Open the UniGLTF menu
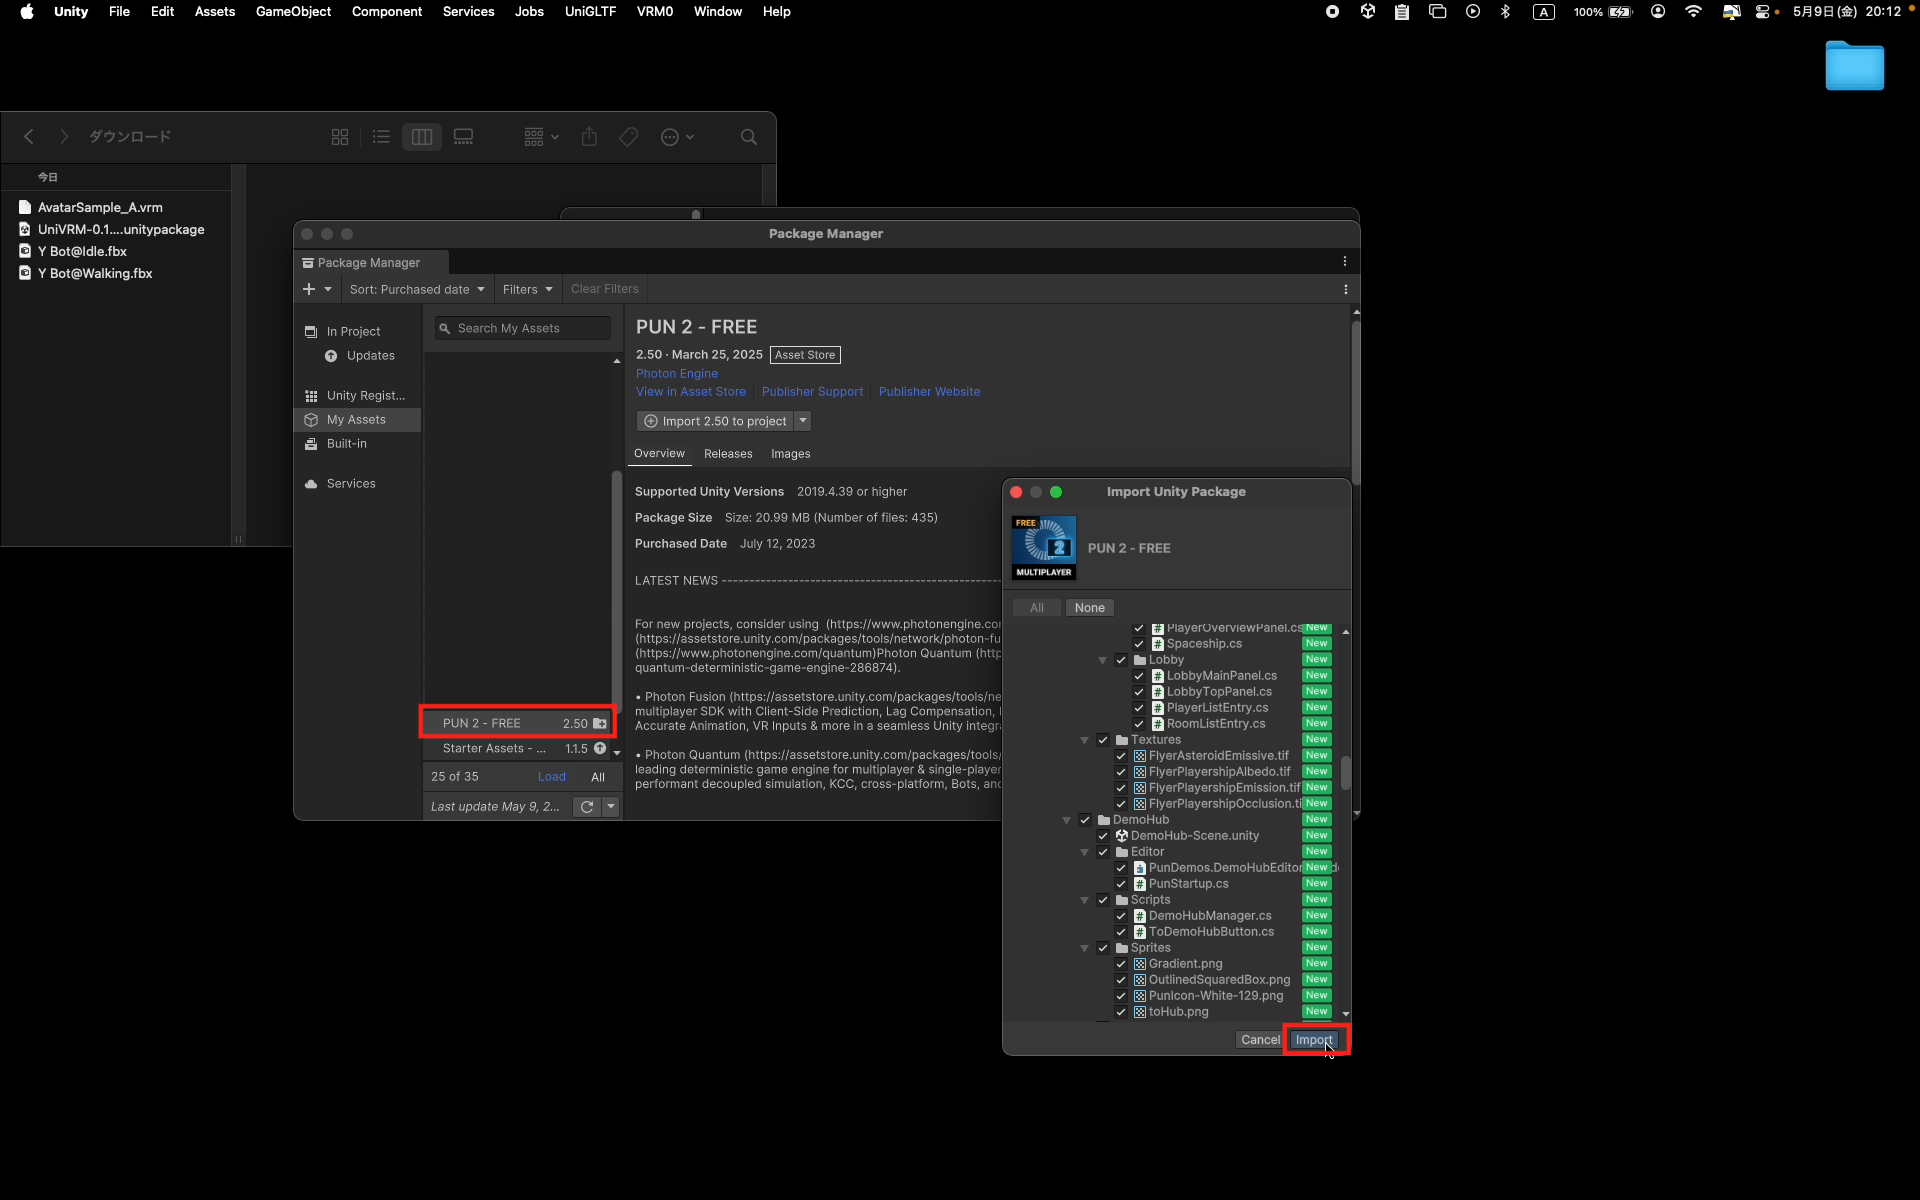This screenshot has width=1920, height=1200. pyautogui.click(x=590, y=12)
